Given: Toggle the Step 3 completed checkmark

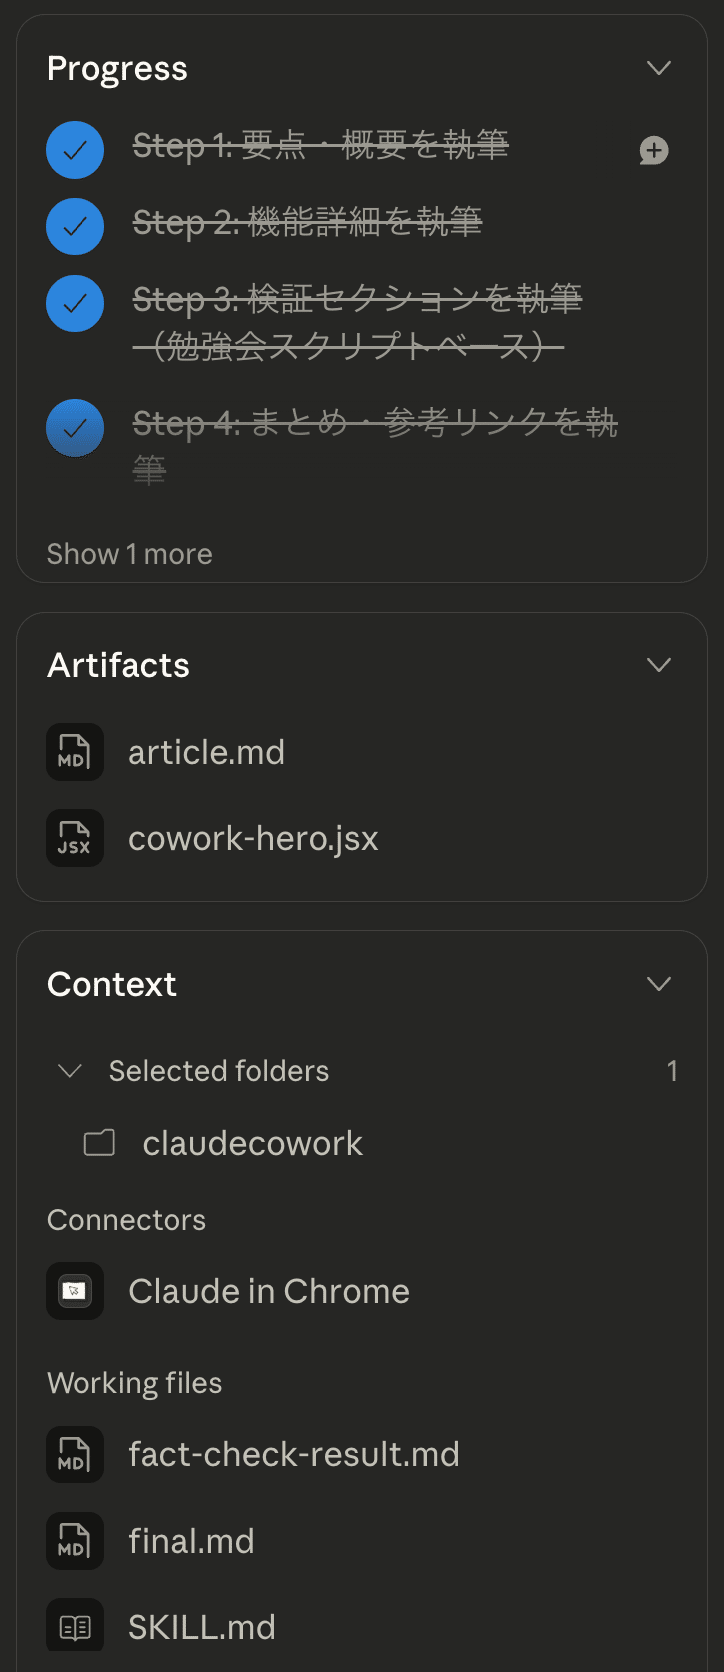Looking at the screenshot, I should click(x=75, y=303).
